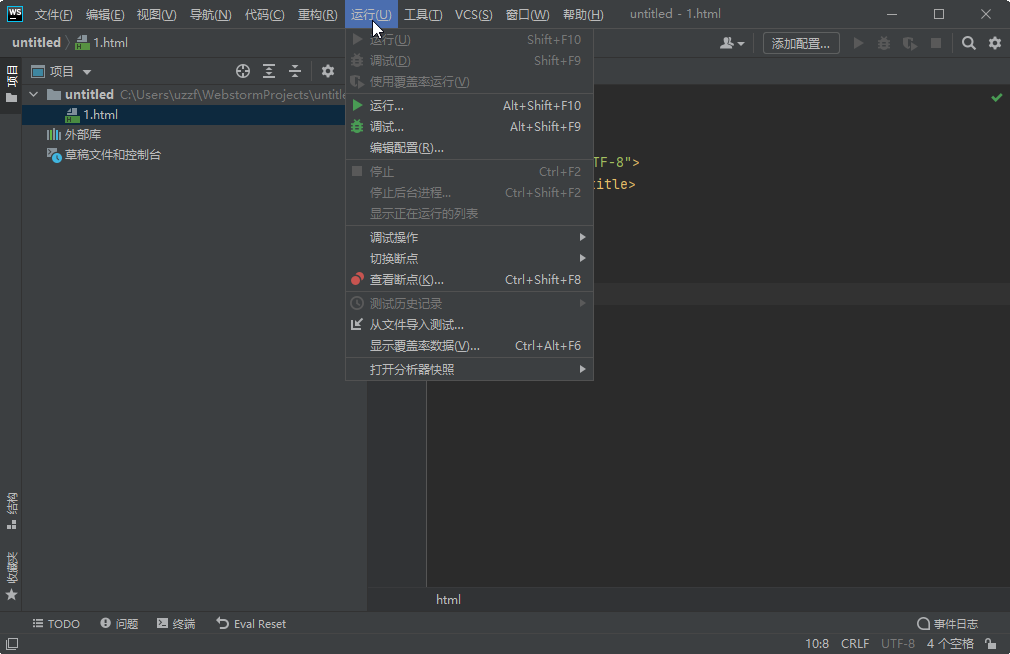
Task: Open the user account dropdown icon
Action: click(732, 43)
